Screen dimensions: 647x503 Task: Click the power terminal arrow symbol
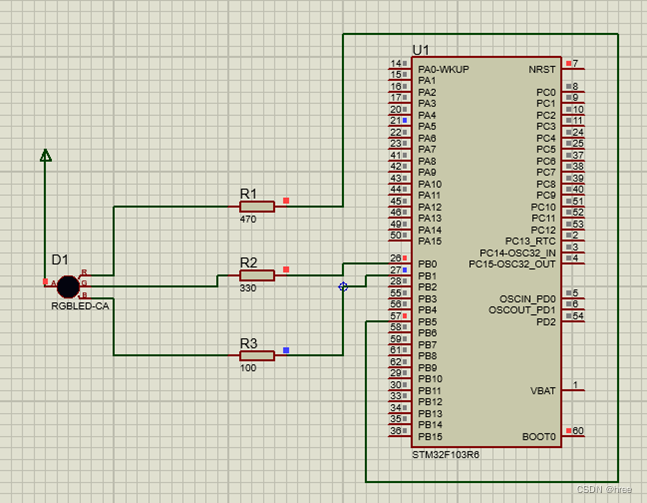point(45,155)
